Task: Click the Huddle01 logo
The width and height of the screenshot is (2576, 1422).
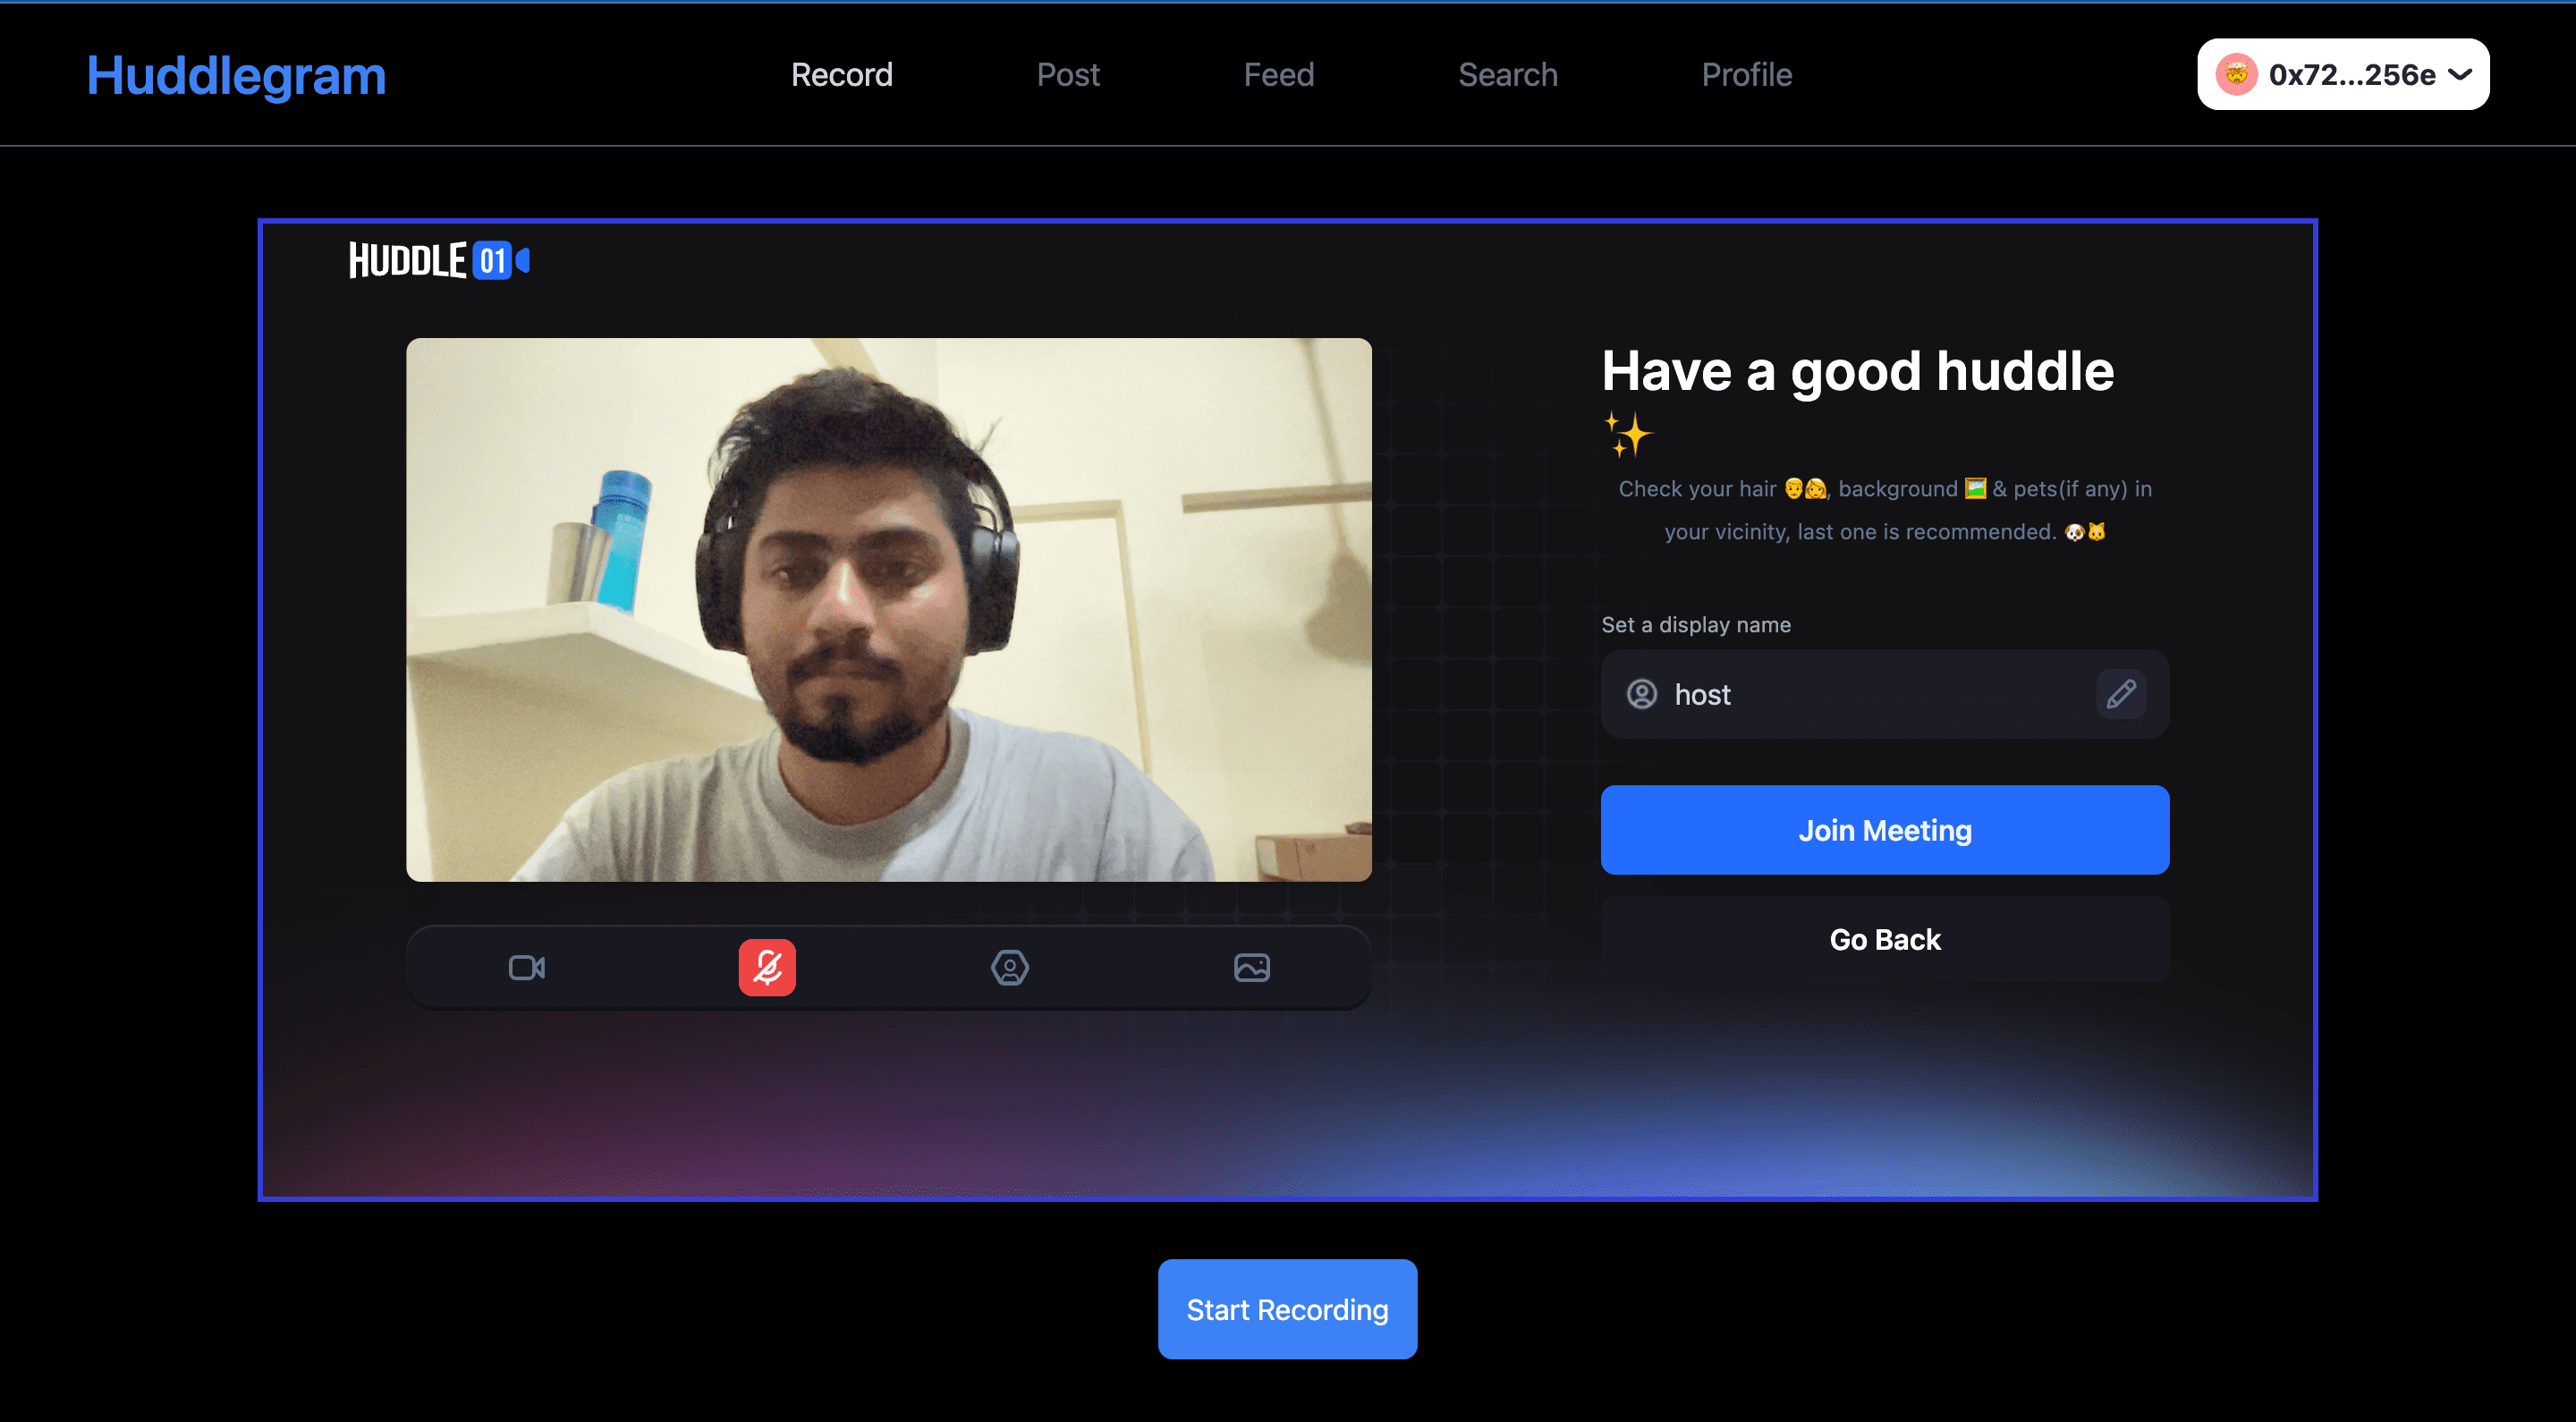Action: [438, 261]
